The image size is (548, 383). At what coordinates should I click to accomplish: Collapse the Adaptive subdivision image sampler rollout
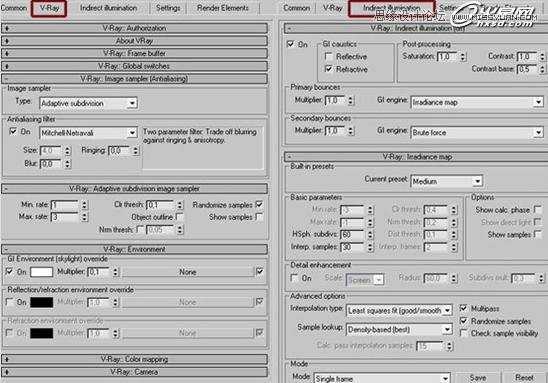(x=135, y=189)
